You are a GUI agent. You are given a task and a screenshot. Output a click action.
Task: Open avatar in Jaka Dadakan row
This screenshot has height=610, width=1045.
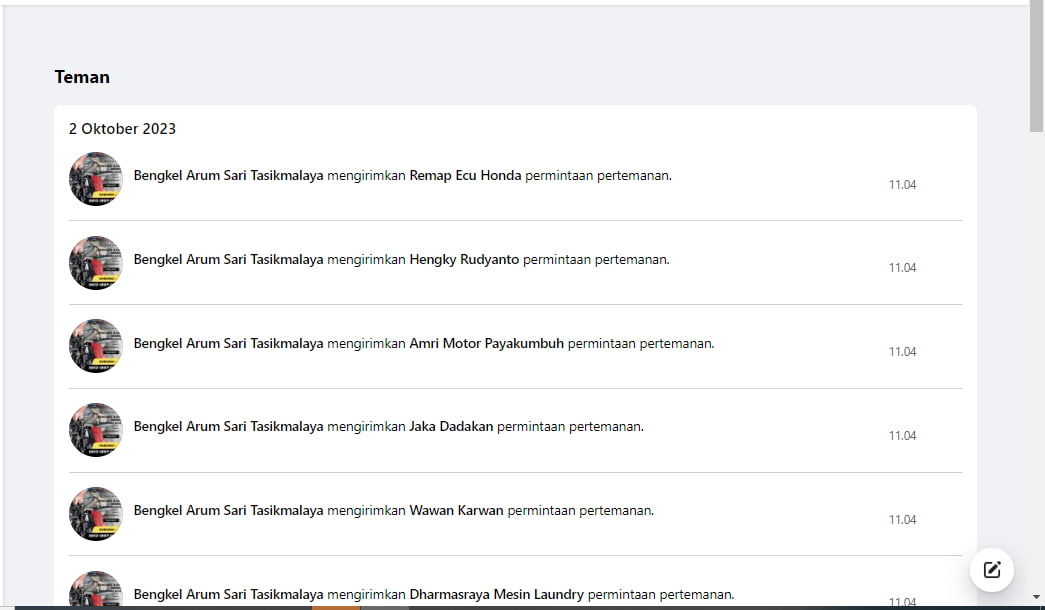pos(96,430)
